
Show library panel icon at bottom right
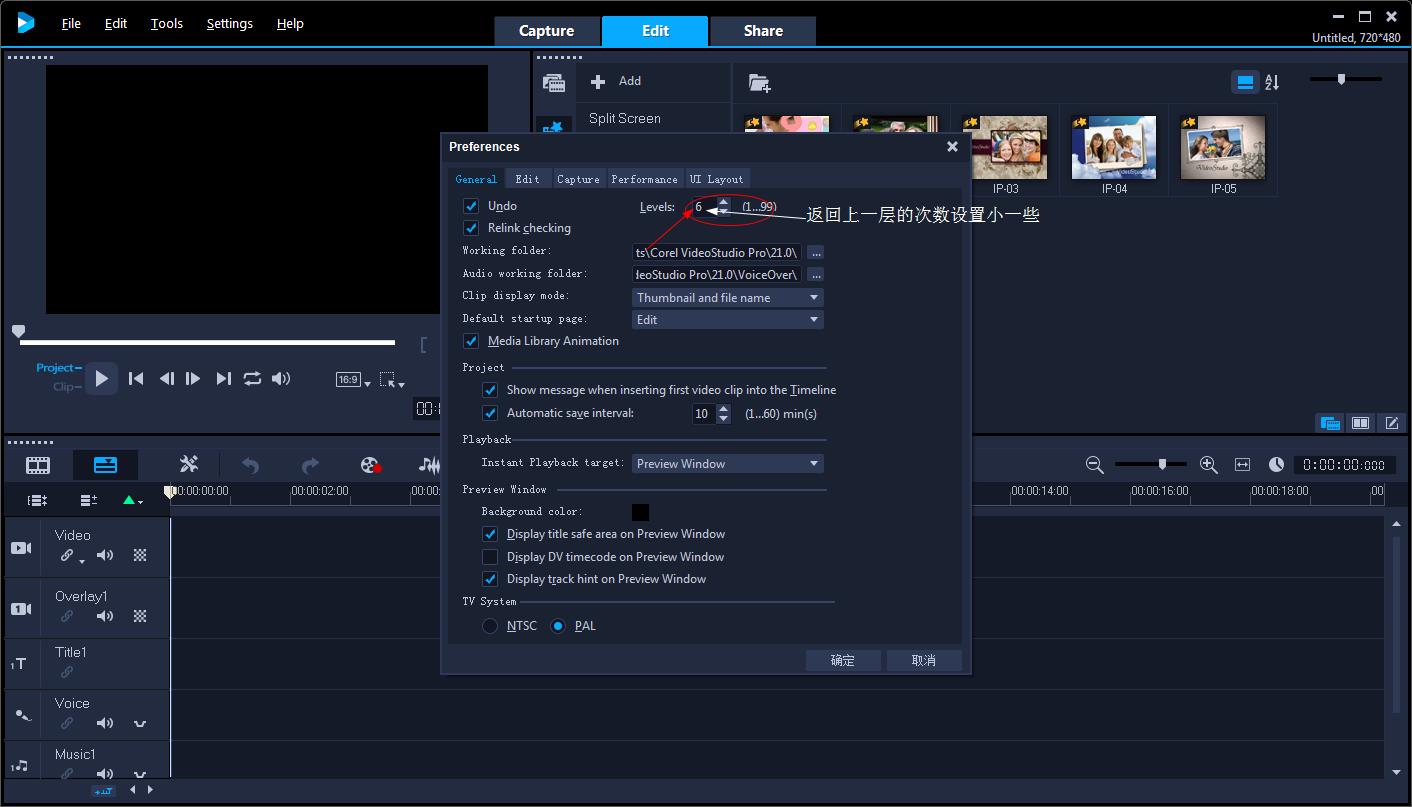[1330, 423]
